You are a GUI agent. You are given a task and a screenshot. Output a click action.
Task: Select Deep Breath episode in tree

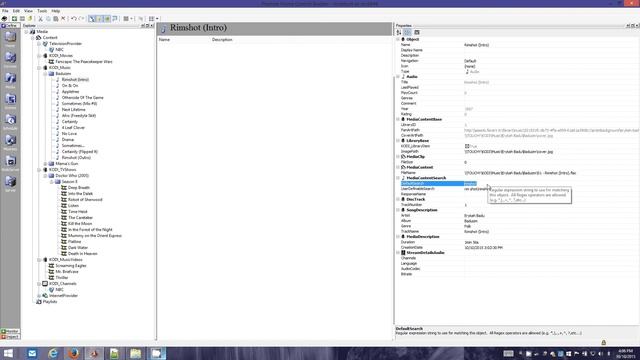point(79,188)
